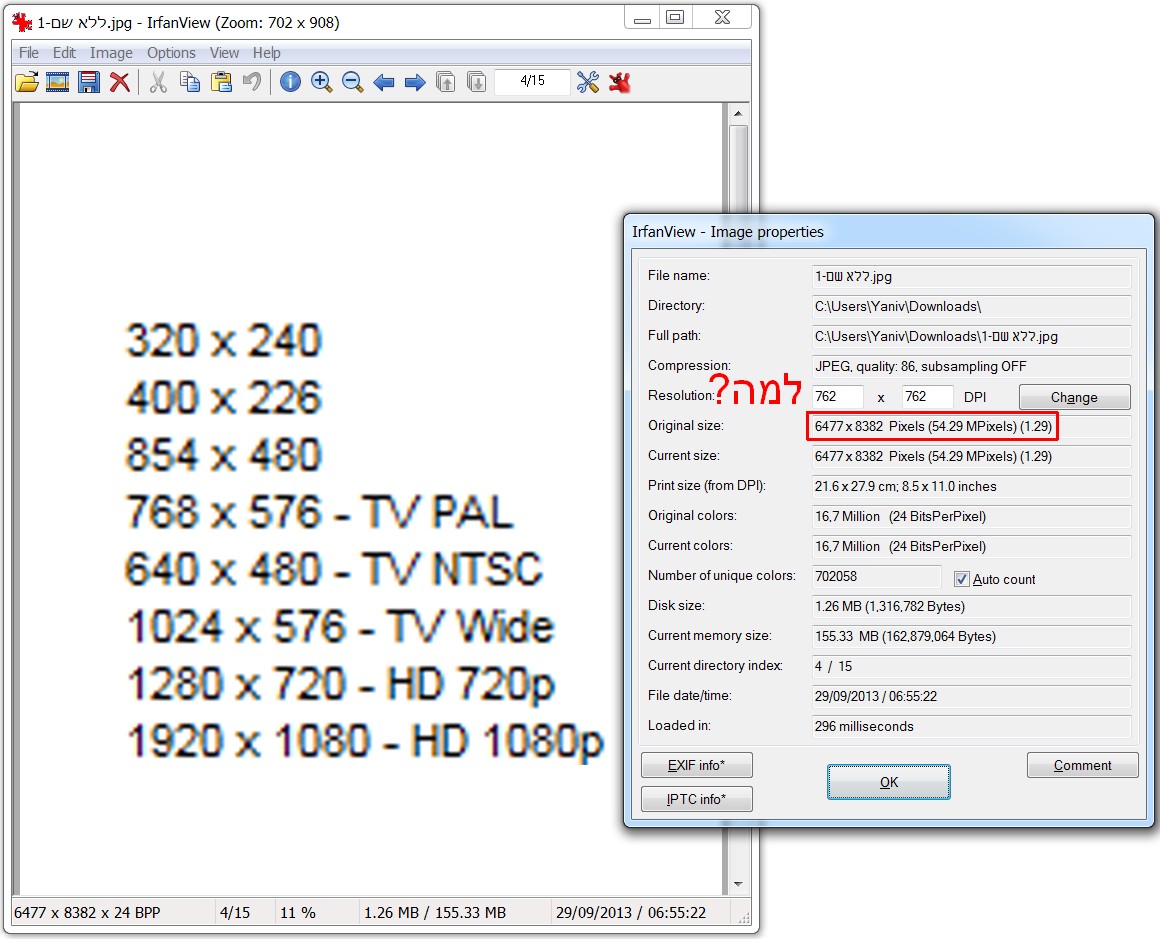Open the File menu
This screenshot has width=1160, height=939.
tap(29, 53)
